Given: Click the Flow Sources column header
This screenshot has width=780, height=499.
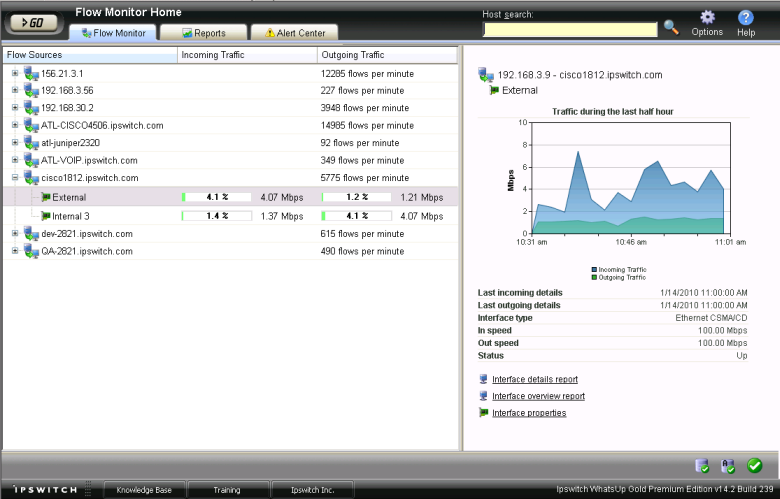Looking at the screenshot, I should [90, 55].
